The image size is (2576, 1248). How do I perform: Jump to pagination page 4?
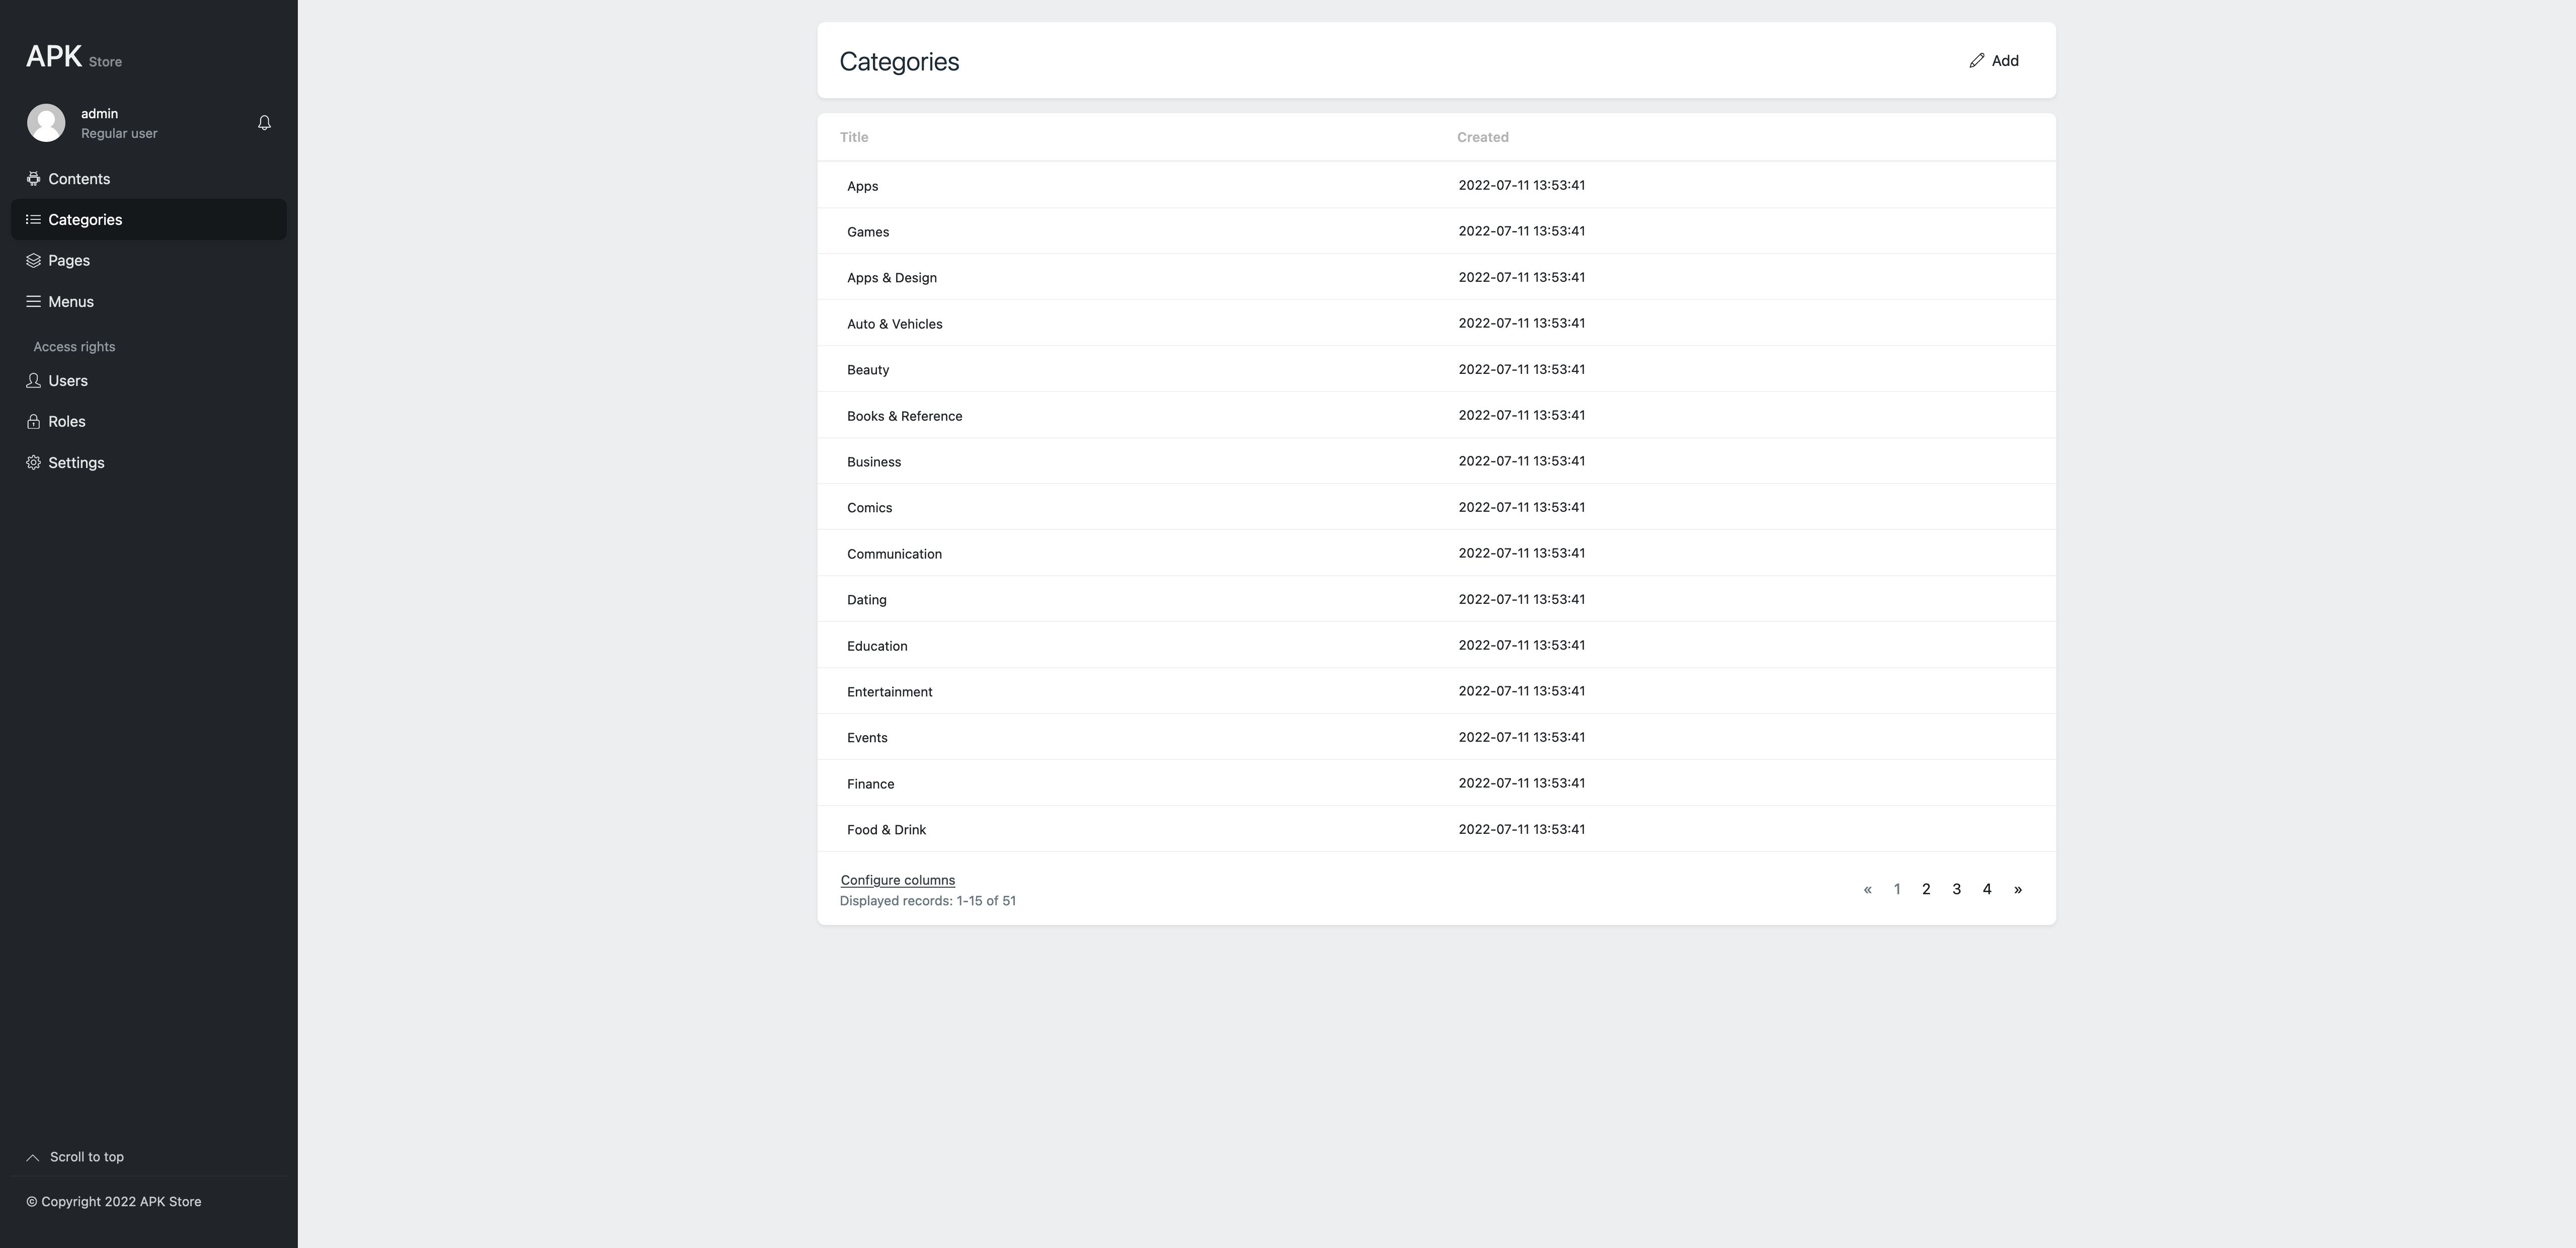[1987, 889]
